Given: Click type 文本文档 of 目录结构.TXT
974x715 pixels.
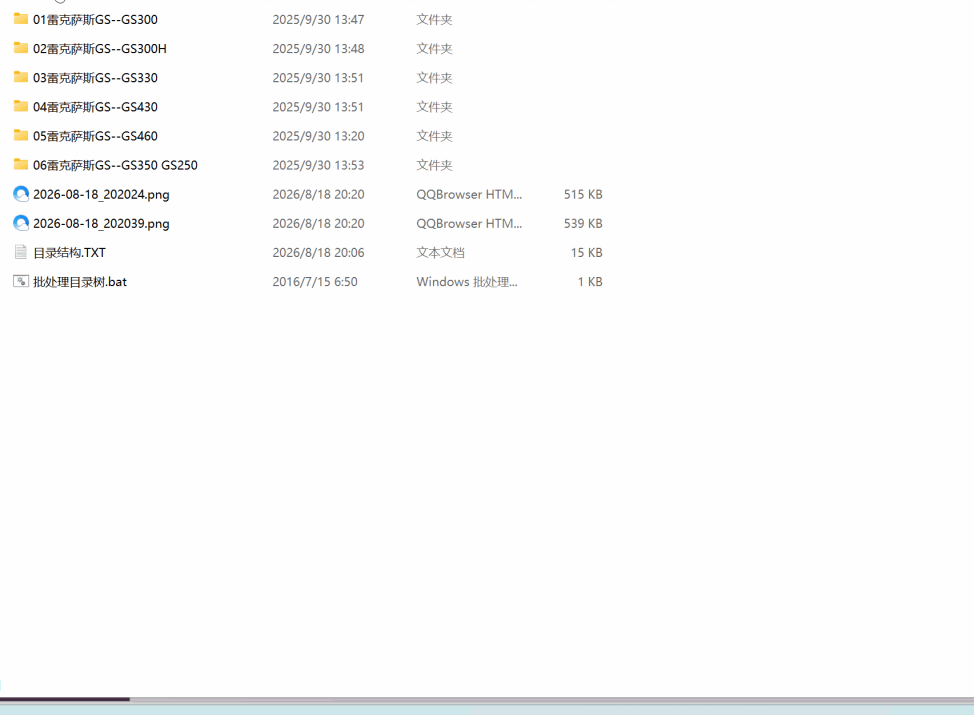Looking at the screenshot, I should click(x=440, y=253).
